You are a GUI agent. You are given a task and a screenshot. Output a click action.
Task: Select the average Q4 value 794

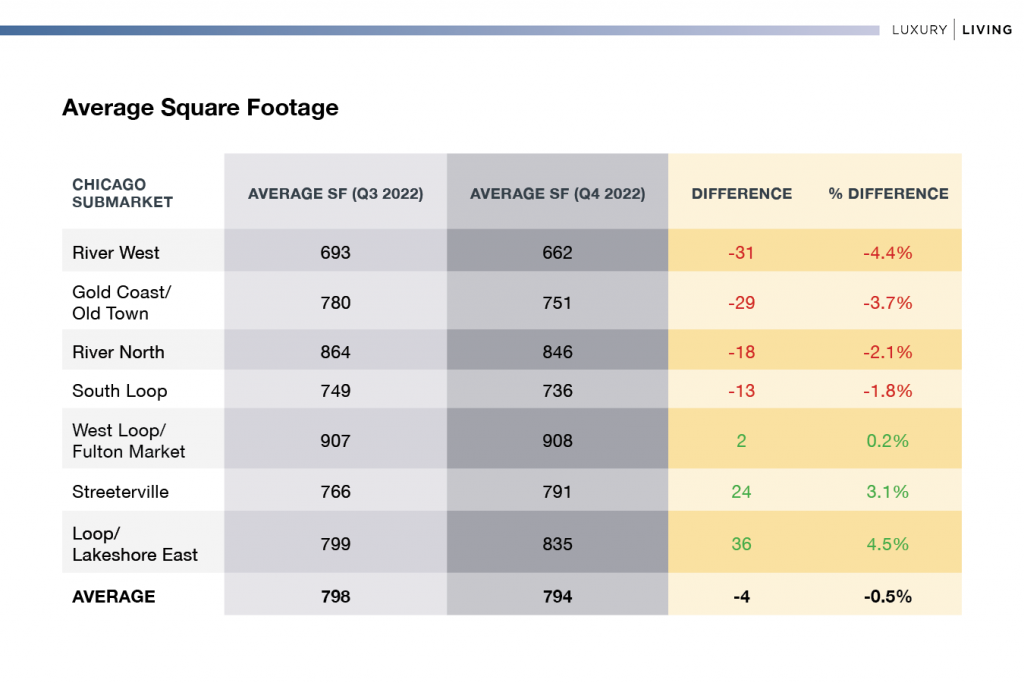click(557, 597)
